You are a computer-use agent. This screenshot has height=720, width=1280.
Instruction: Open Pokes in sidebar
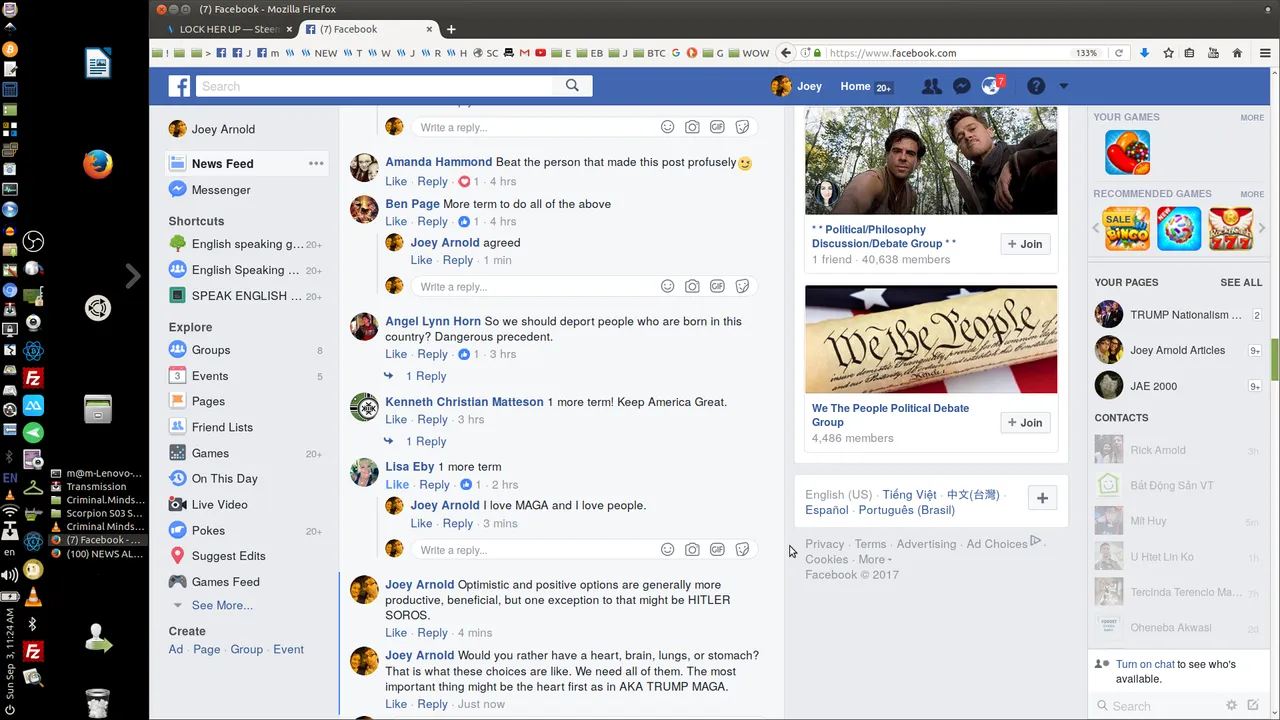(x=208, y=531)
